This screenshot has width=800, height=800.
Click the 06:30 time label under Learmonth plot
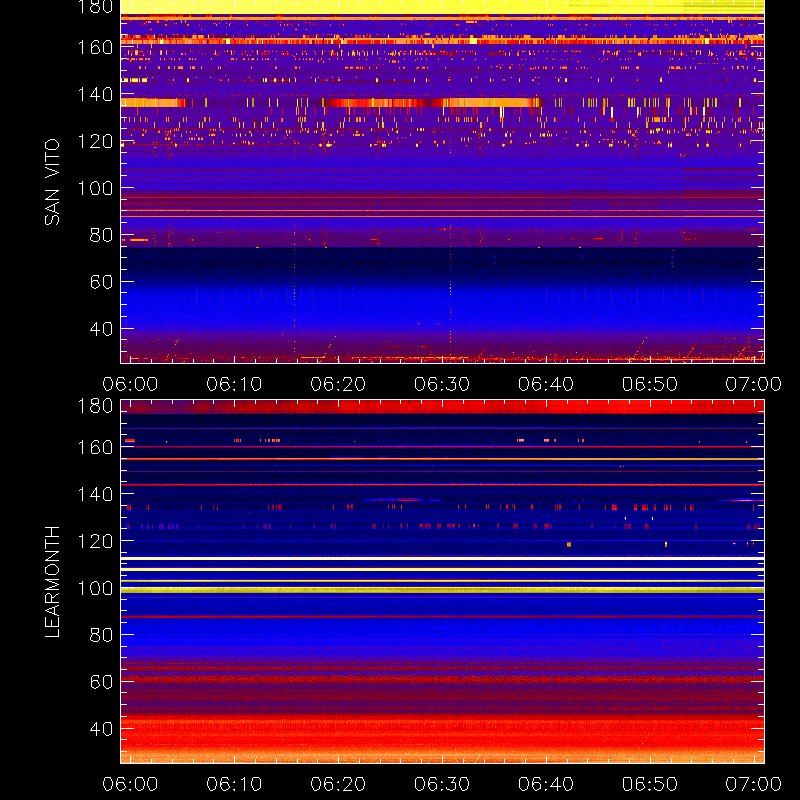[x=442, y=784]
